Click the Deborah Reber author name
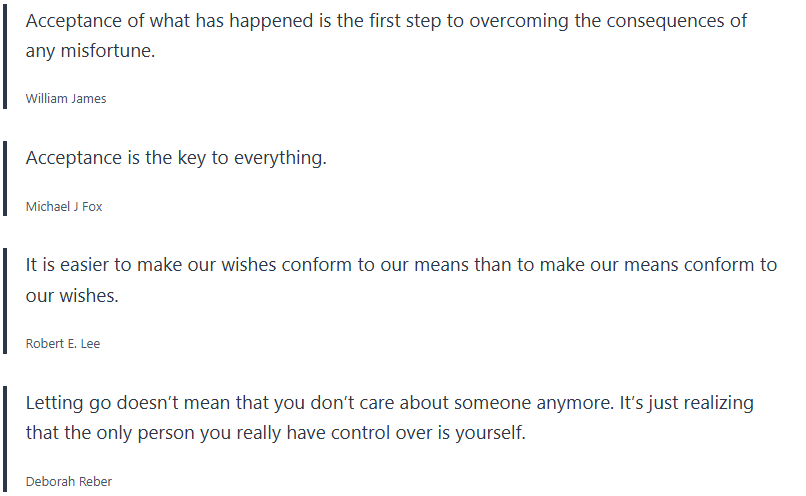This screenshot has width=806, height=496. pyautogui.click(x=69, y=481)
